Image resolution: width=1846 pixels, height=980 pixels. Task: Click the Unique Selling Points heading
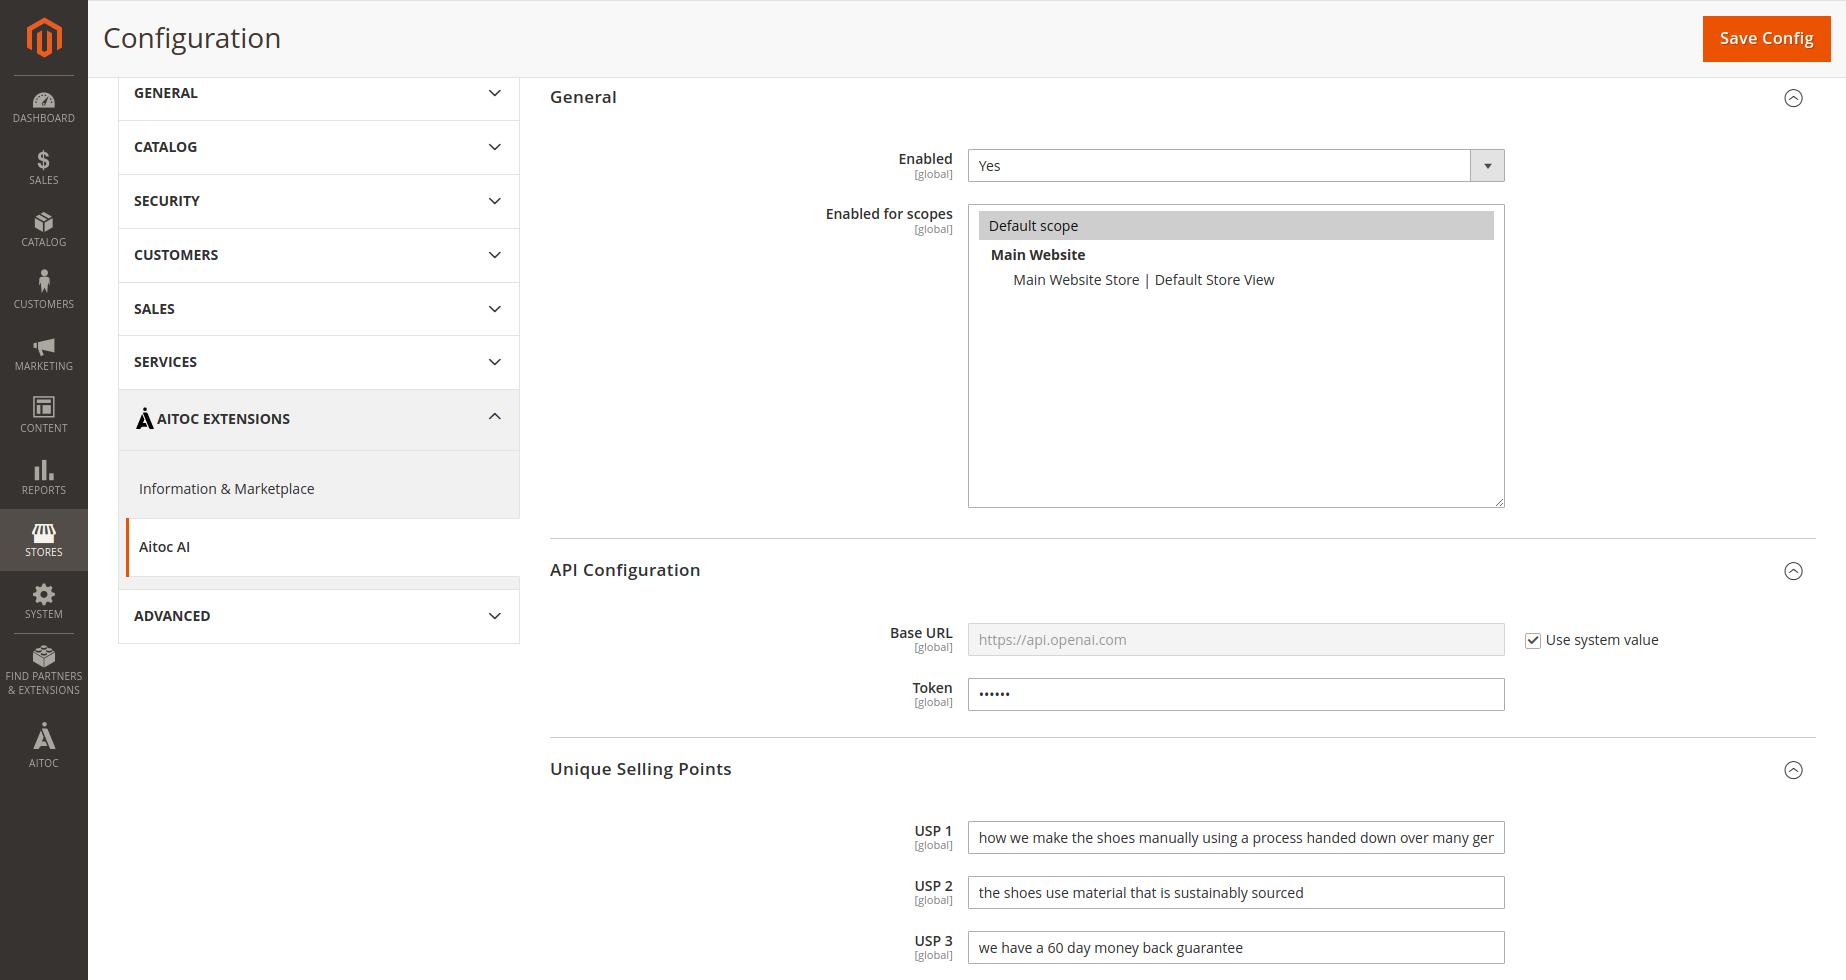click(641, 769)
